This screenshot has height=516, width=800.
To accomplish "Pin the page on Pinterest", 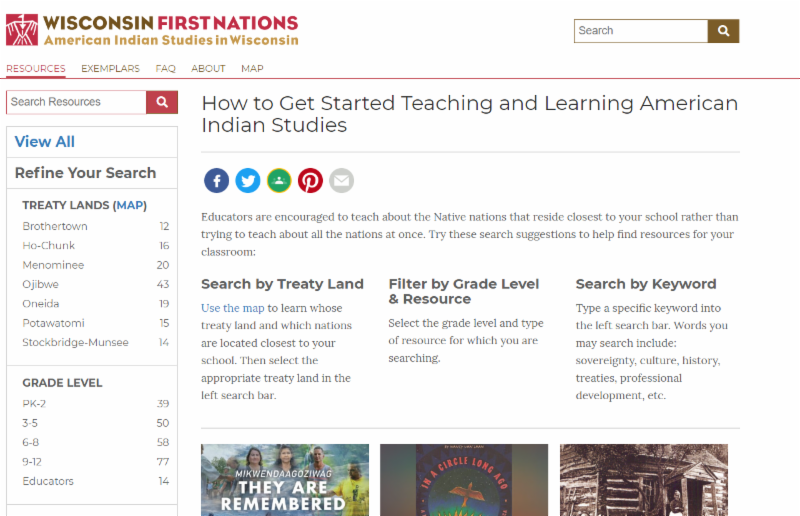I will point(310,180).
